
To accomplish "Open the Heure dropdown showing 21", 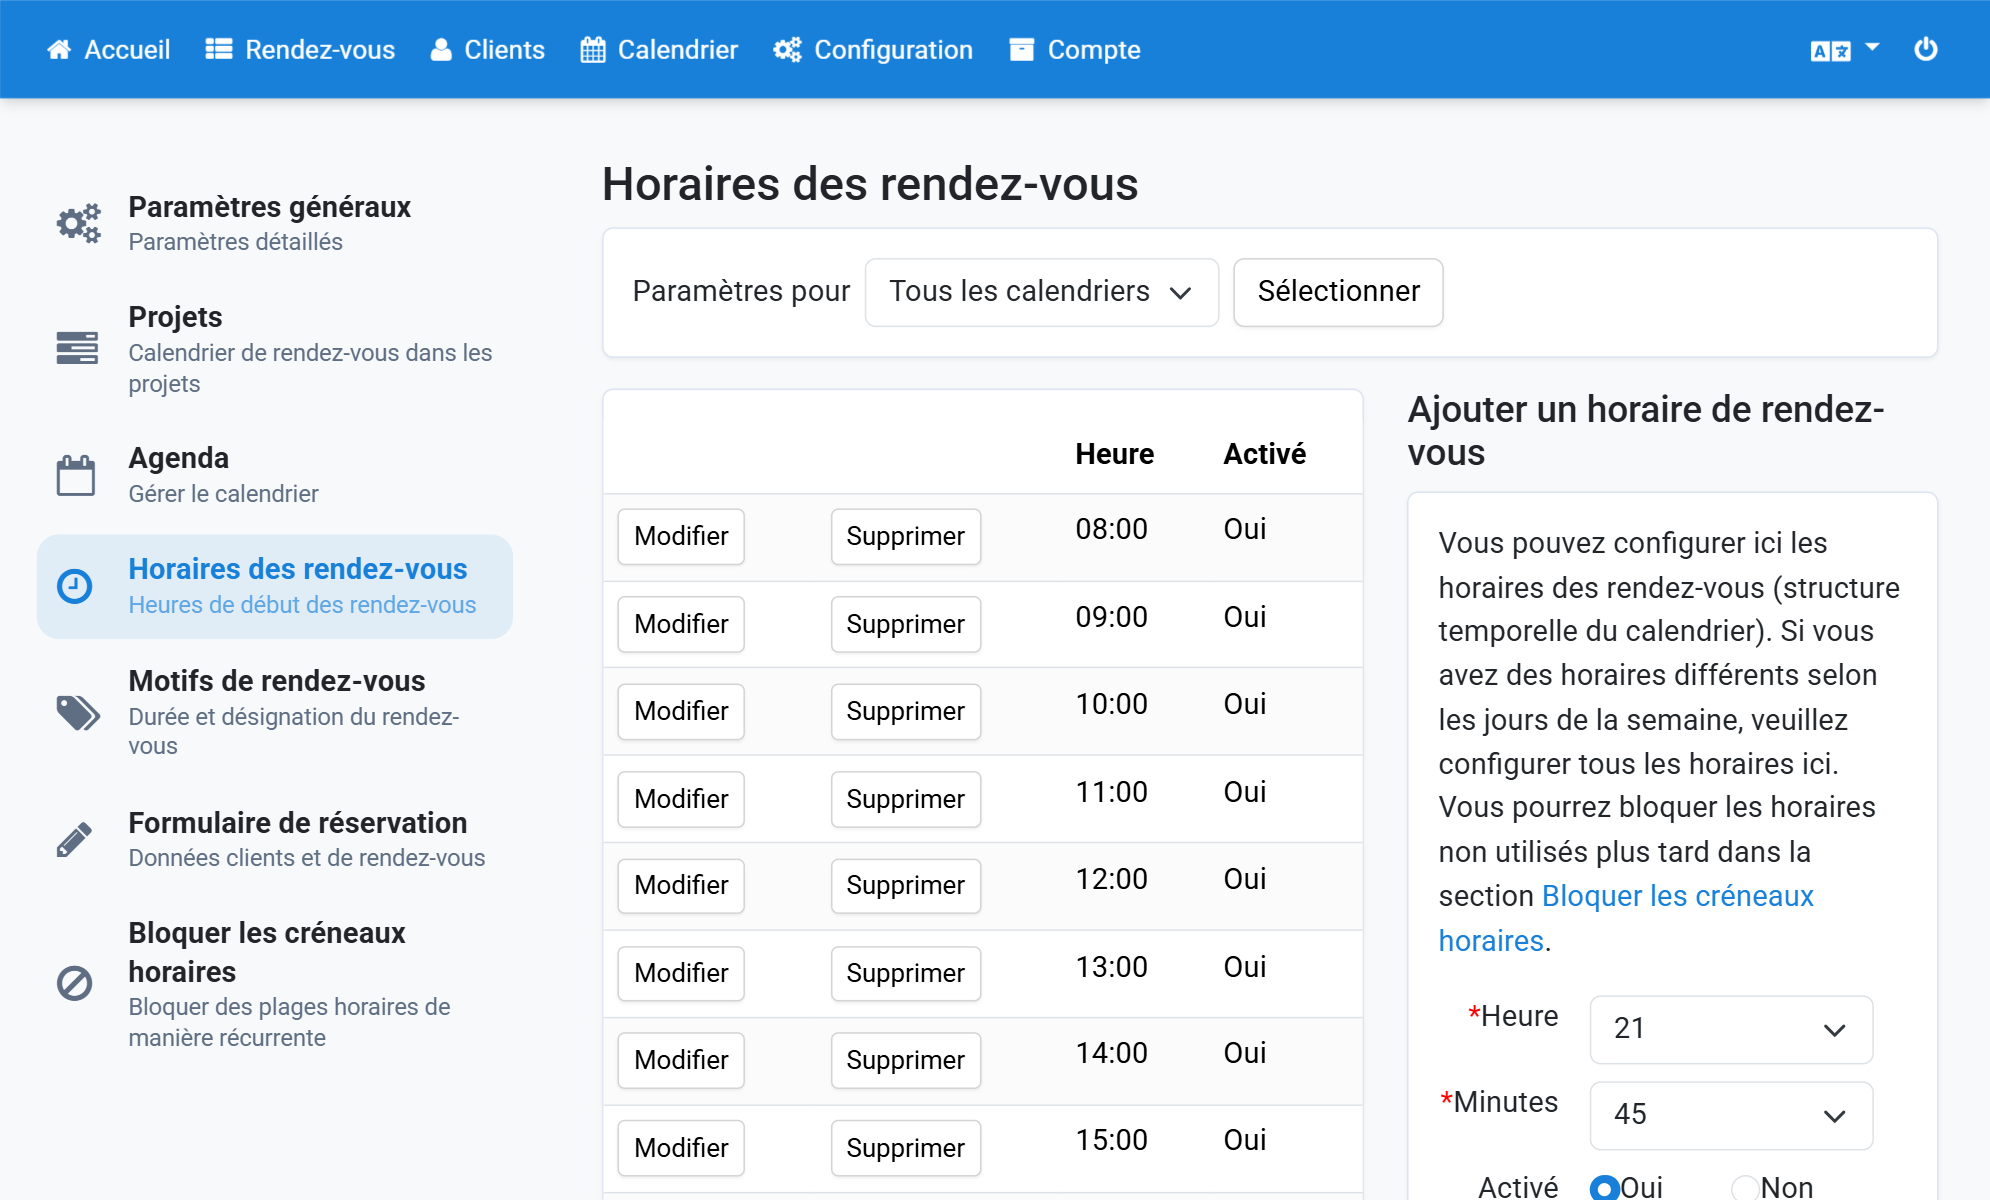I will pos(1731,1029).
